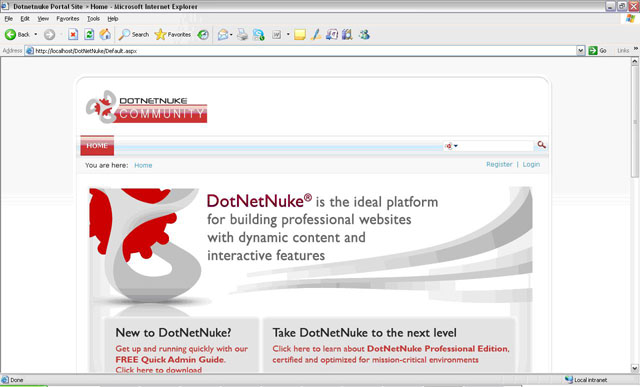Open the Search pane magnifier button
This screenshot has height=387, width=640.
[x=134, y=35]
